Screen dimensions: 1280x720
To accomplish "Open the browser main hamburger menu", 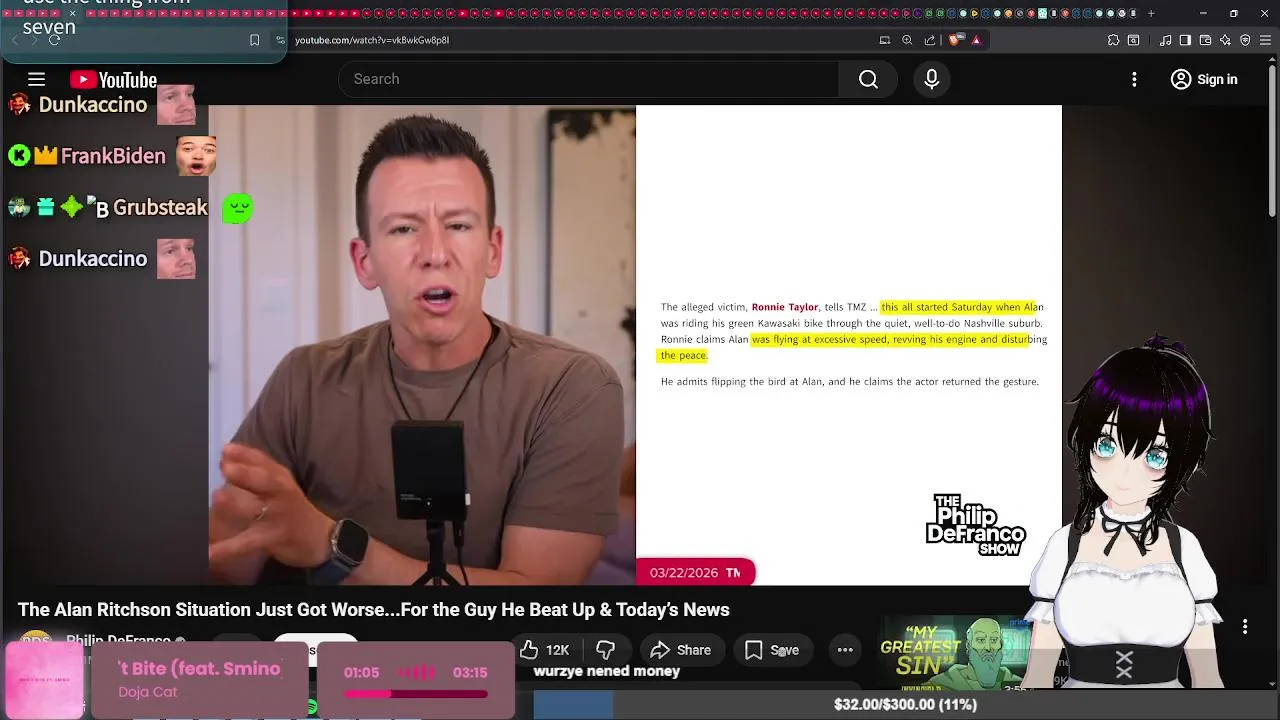I will tap(1265, 40).
